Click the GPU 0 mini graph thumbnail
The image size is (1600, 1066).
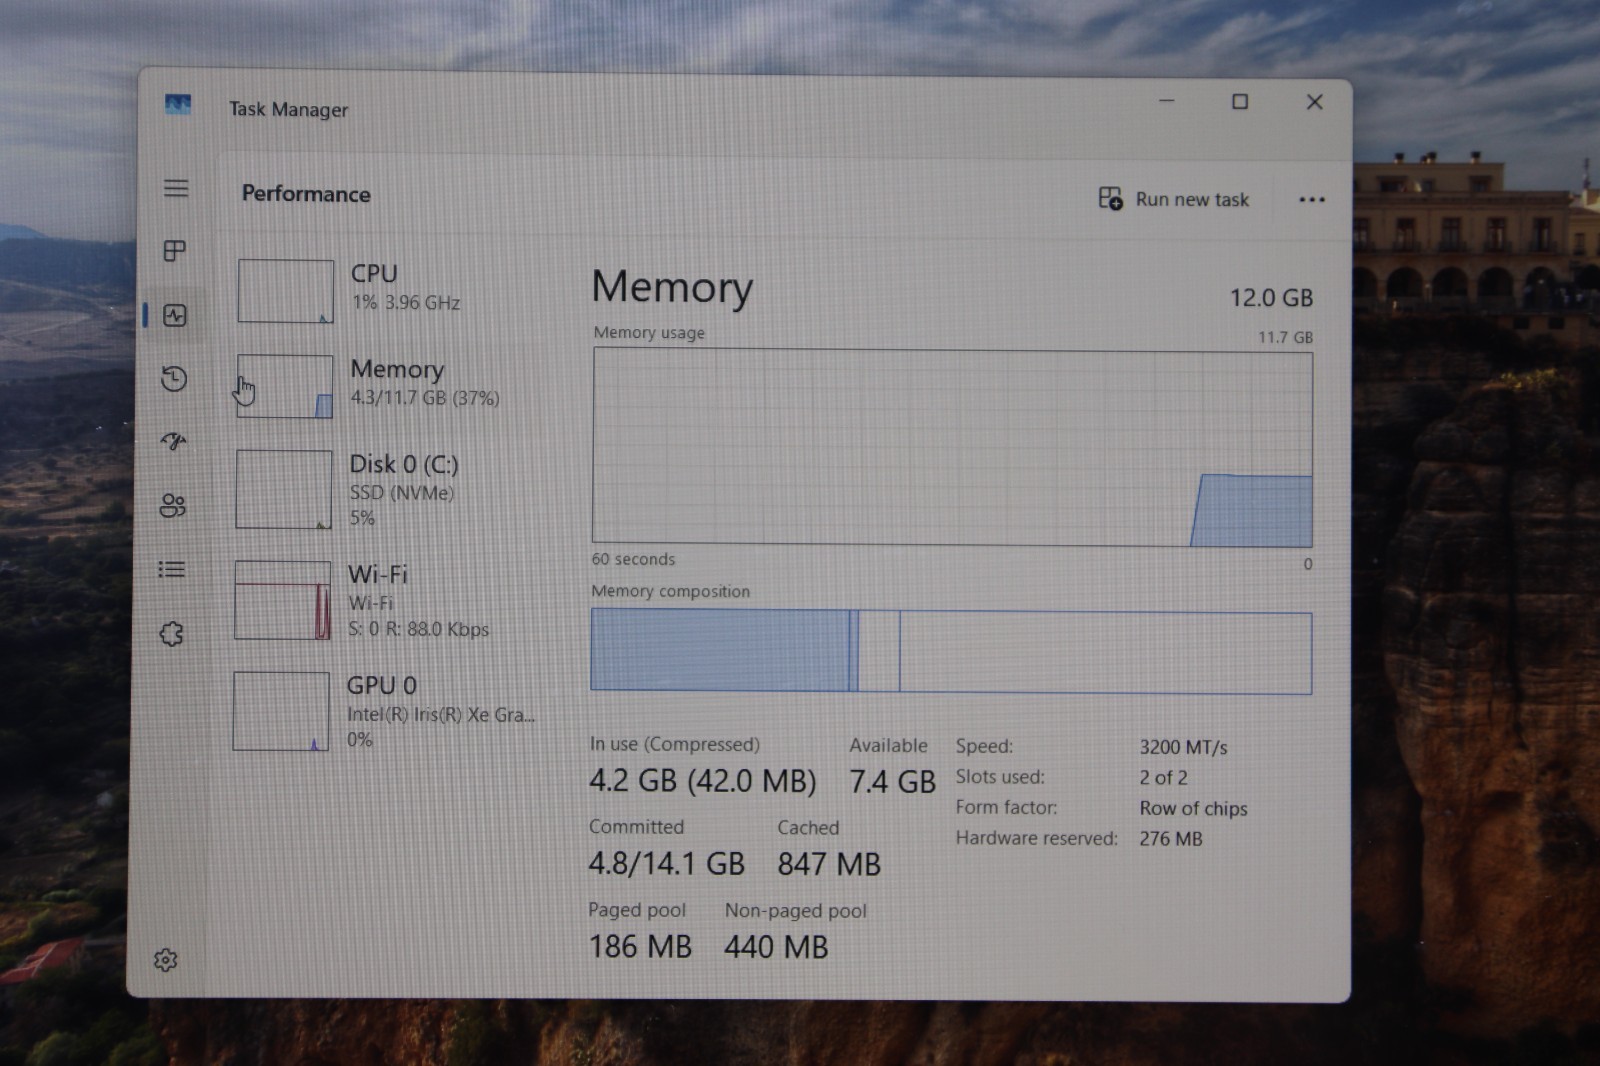281,711
